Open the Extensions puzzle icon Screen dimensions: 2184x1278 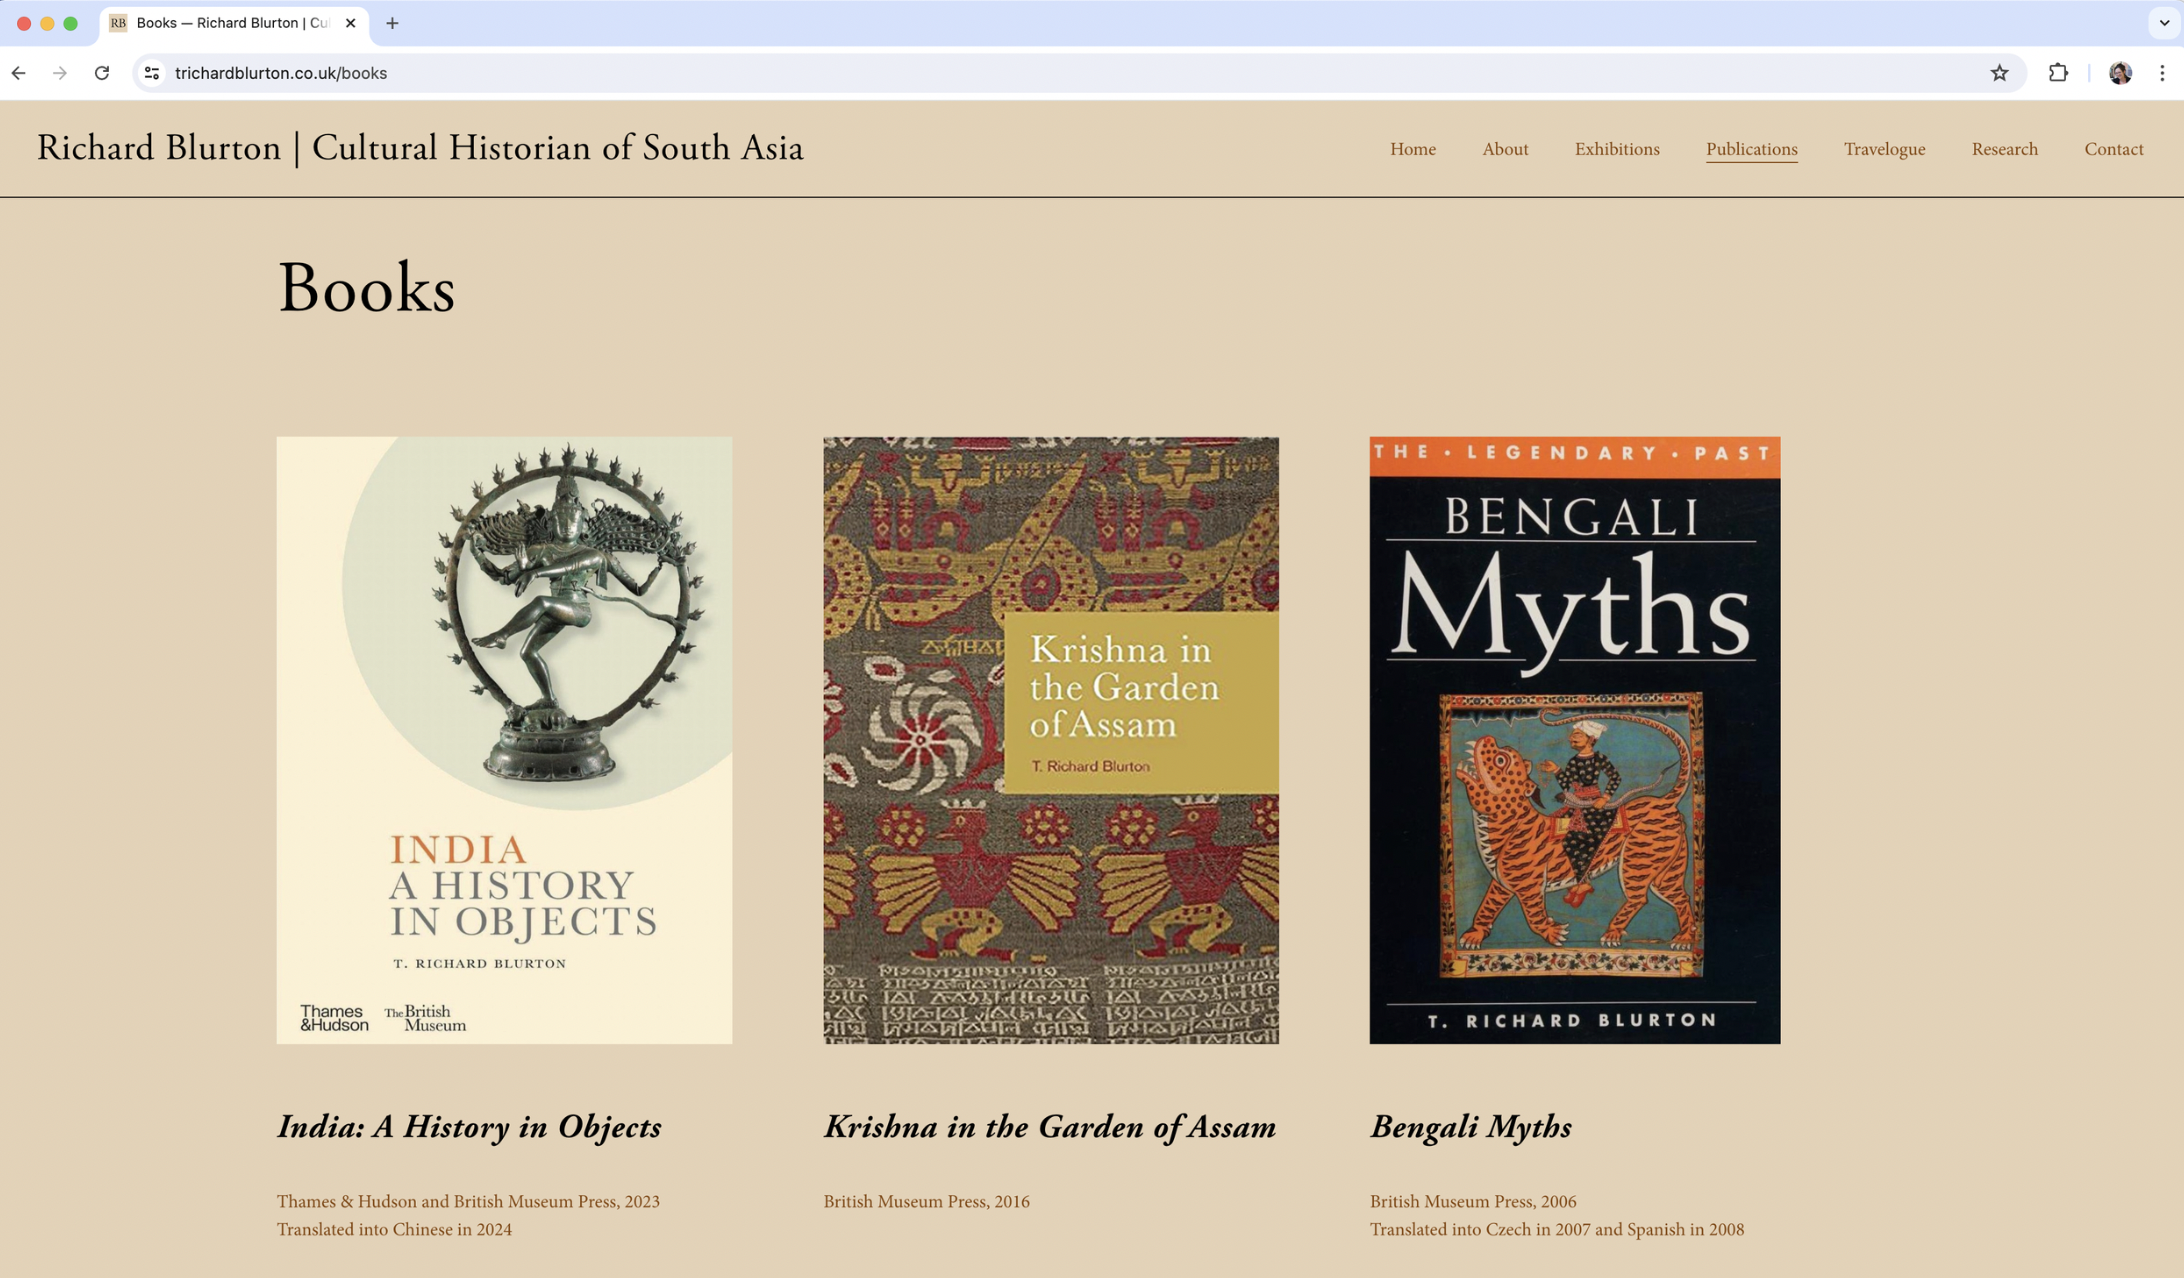pyautogui.click(x=2058, y=73)
